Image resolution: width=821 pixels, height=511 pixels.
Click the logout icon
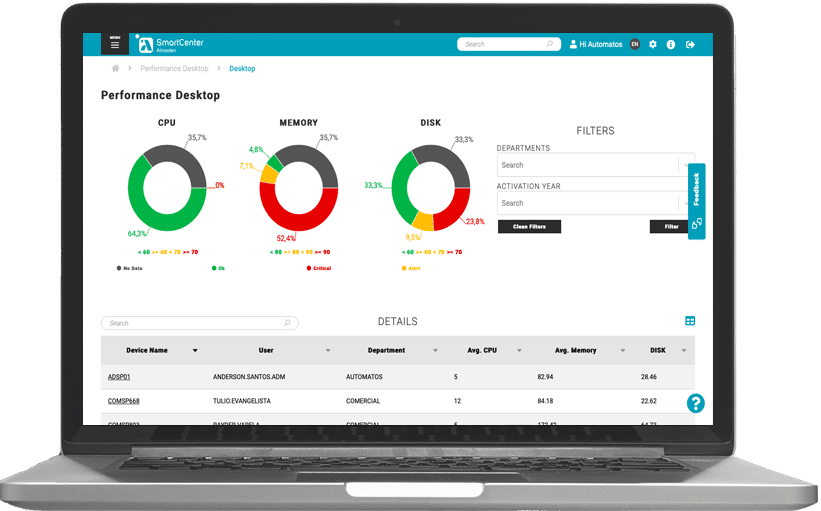click(691, 44)
